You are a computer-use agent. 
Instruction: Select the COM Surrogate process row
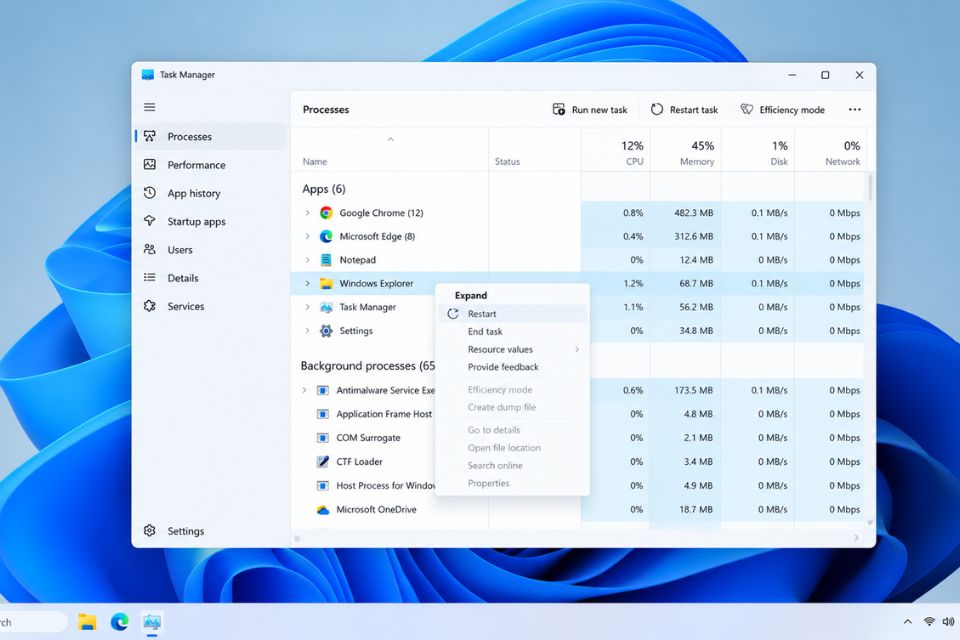tap(578, 438)
